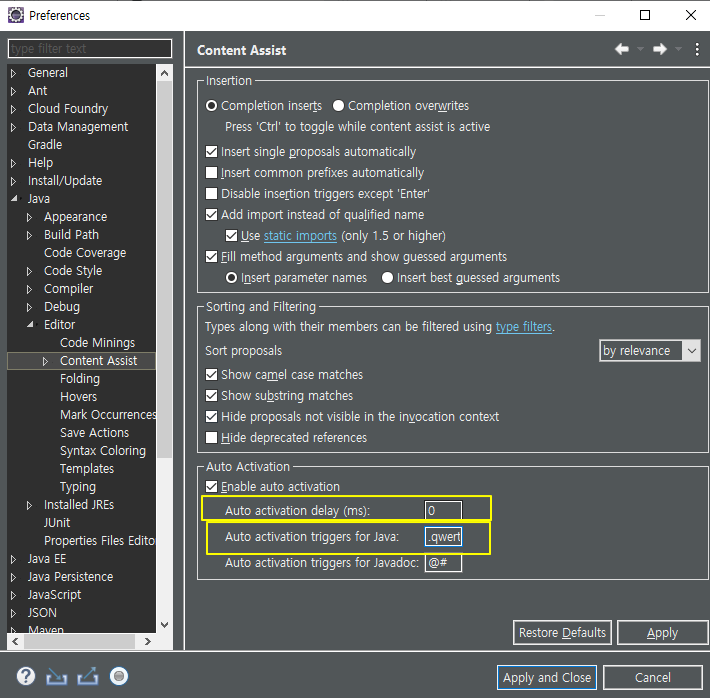Screen dimensions: 710x698
Task: Go forward with the right arrow
Action: click(x=660, y=49)
